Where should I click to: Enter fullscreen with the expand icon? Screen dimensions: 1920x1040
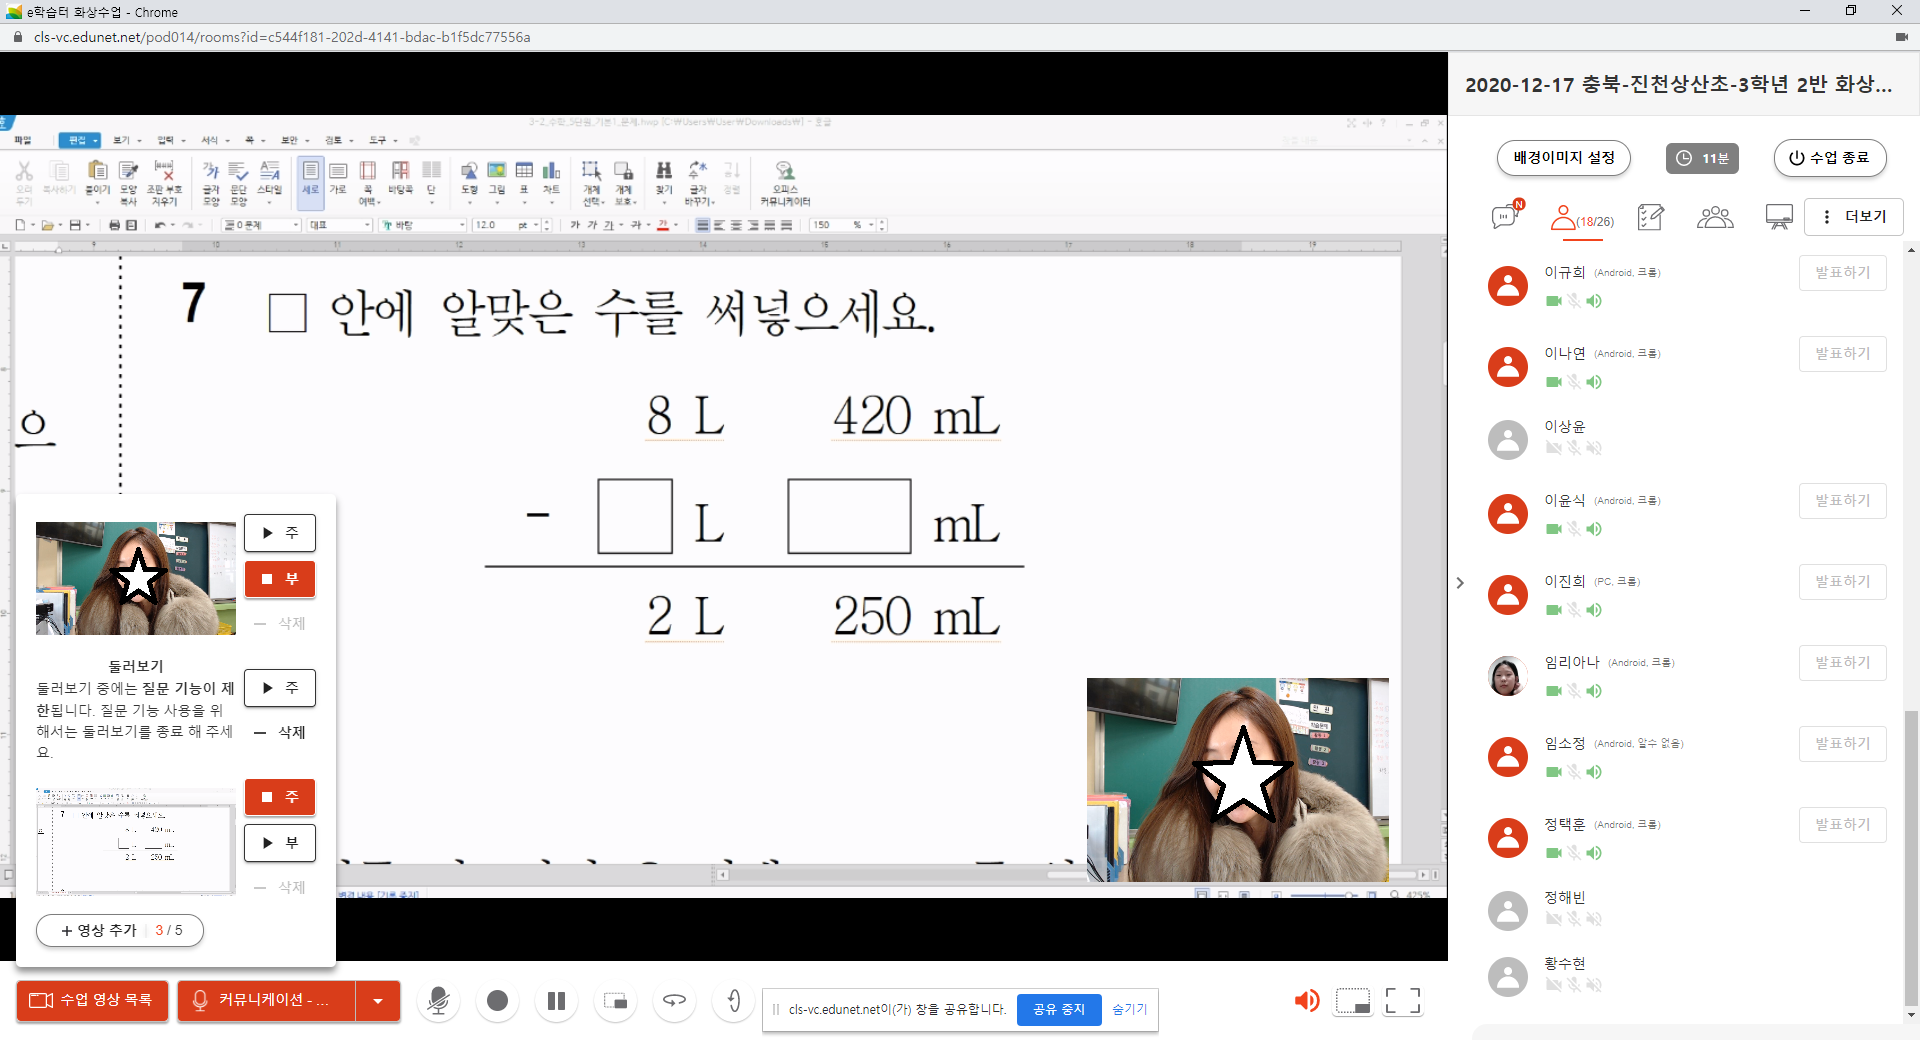(x=1402, y=1000)
